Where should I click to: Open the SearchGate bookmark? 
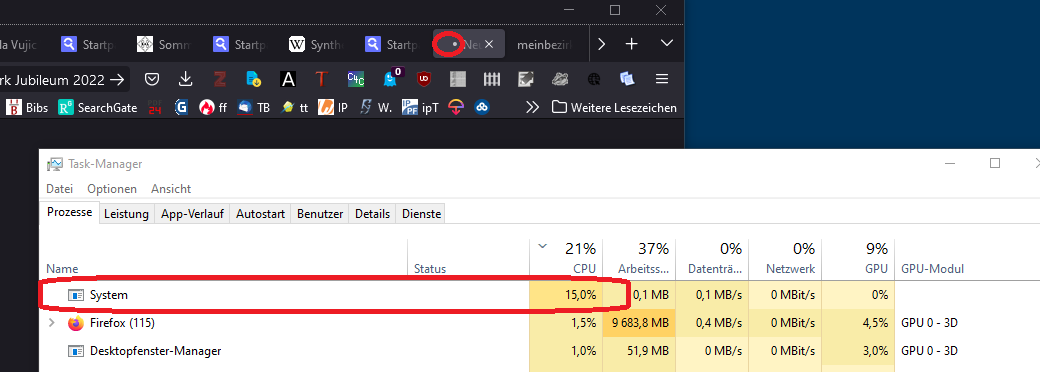[x=98, y=107]
